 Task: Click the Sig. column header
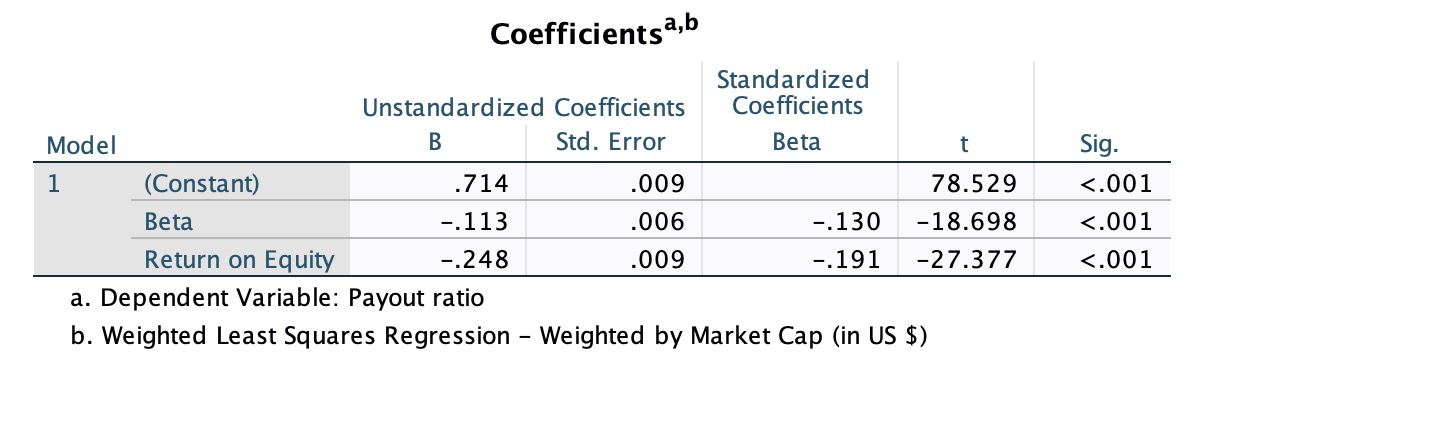1099,143
